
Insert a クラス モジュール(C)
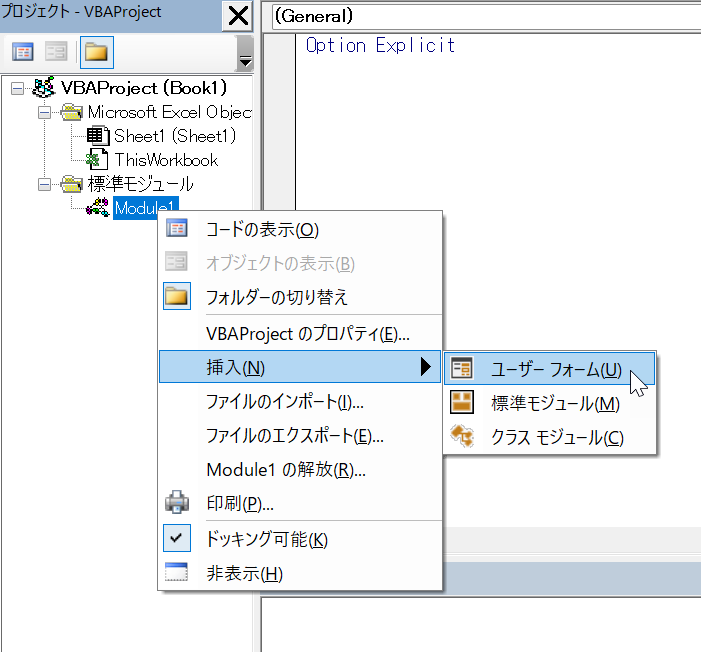(549, 437)
